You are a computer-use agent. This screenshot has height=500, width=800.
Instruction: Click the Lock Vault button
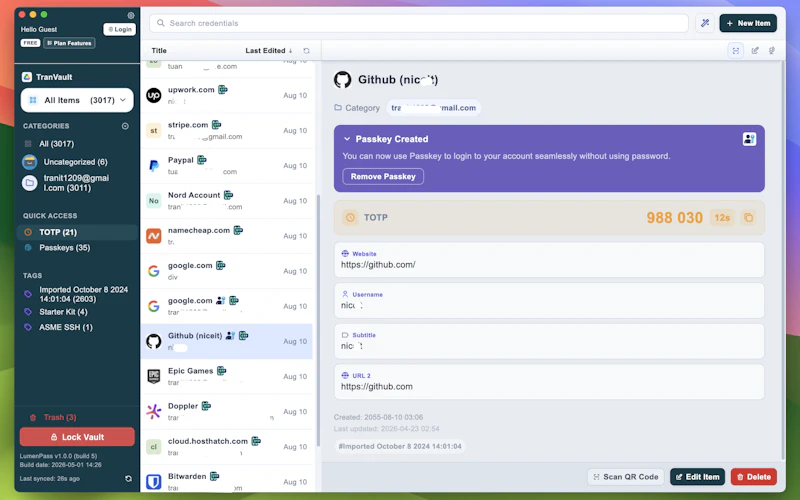(x=77, y=437)
